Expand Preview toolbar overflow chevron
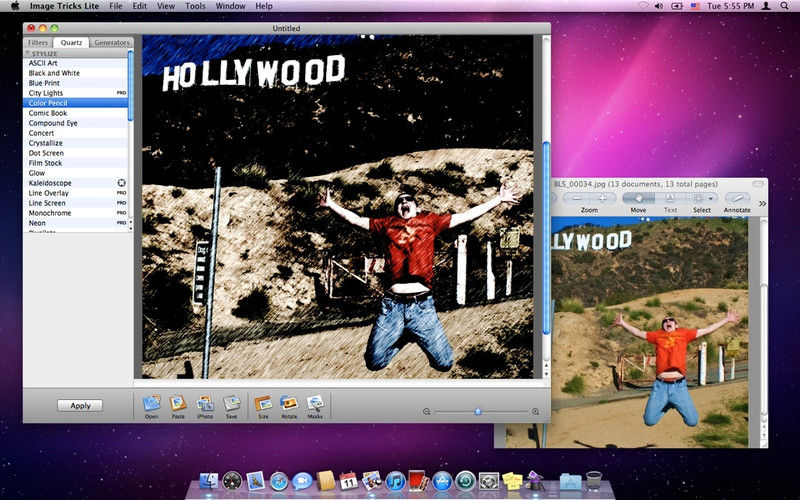The image size is (800, 500). click(762, 203)
